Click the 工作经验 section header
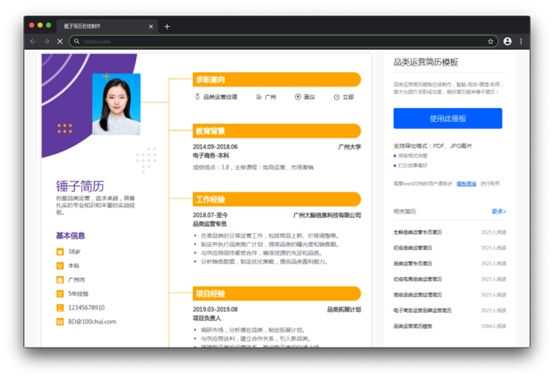The height and width of the screenshot is (379, 554). [277, 199]
